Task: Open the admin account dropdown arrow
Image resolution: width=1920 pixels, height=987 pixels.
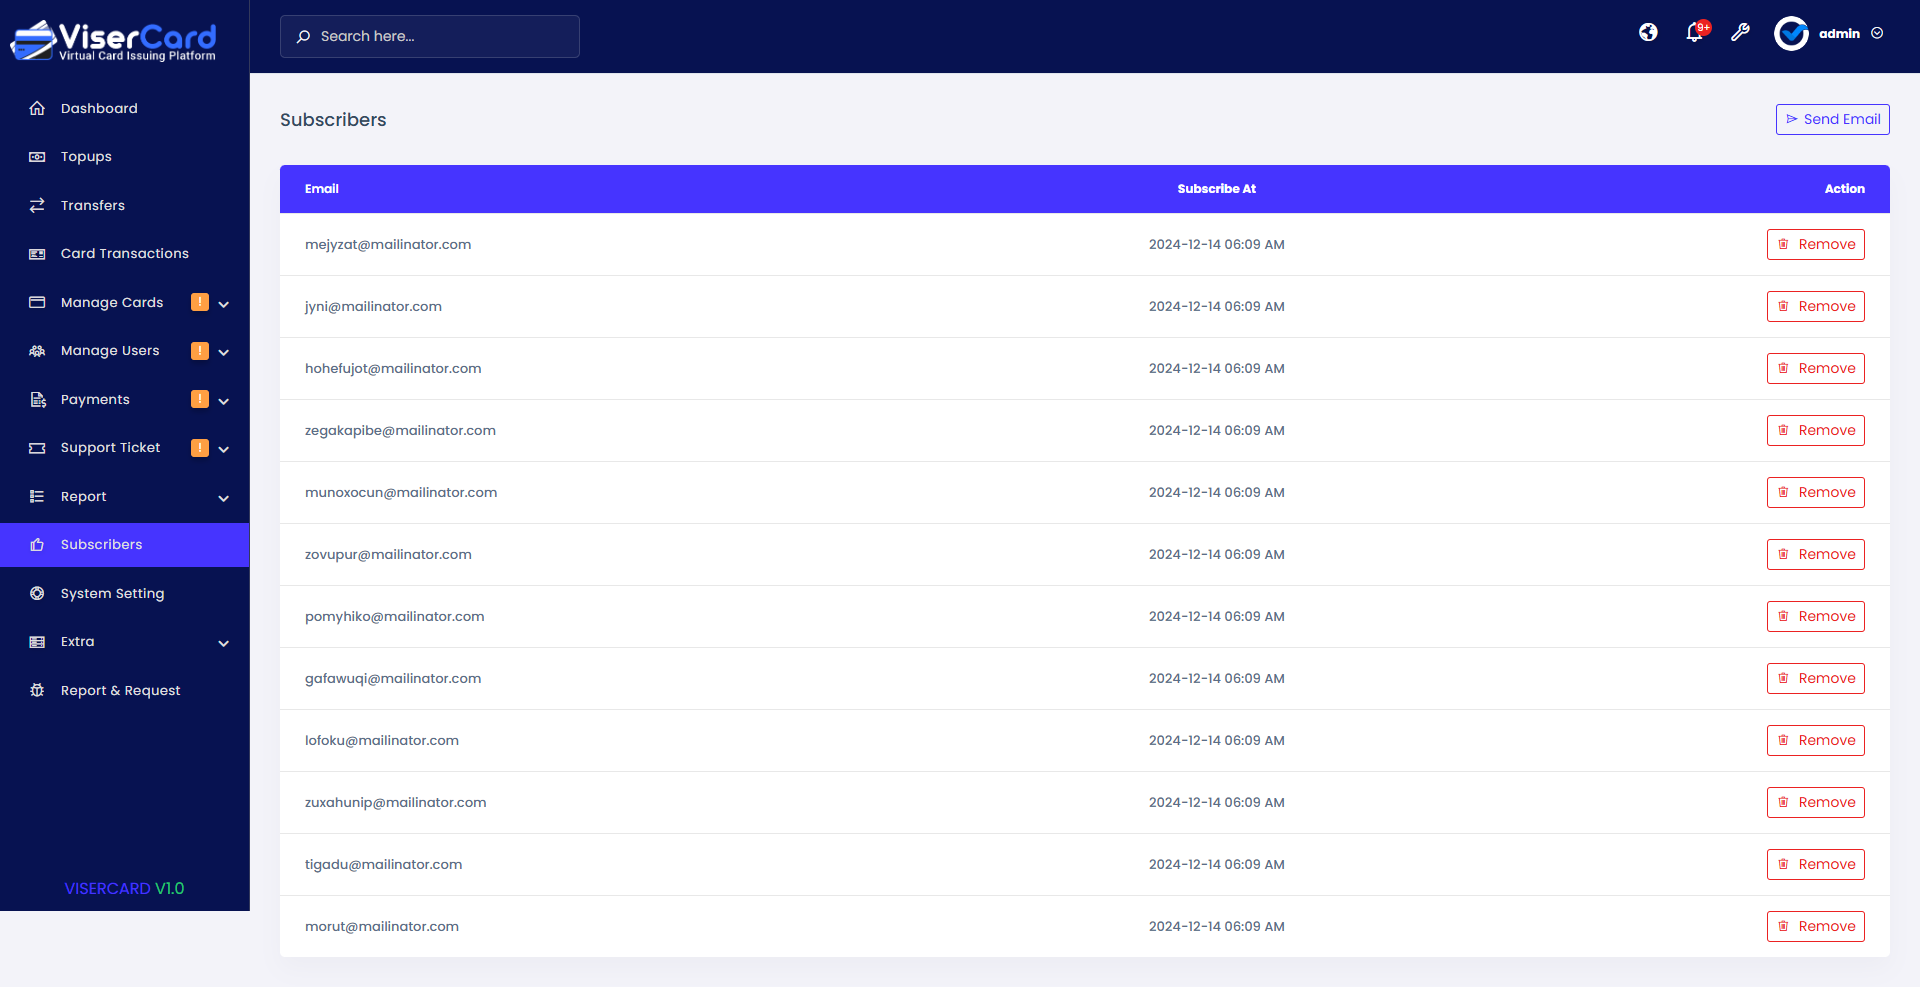Action: pyautogui.click(x=1877, y=33)
